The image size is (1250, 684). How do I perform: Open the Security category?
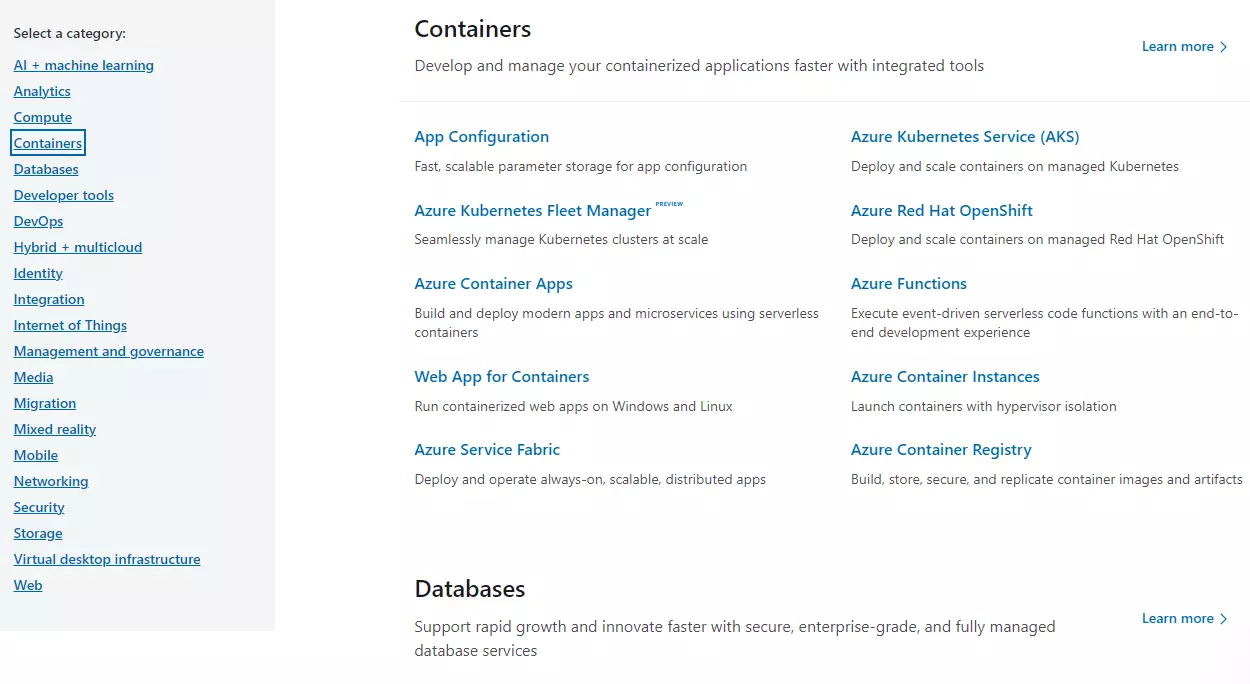pyautogui.click(x=38, y=506)
